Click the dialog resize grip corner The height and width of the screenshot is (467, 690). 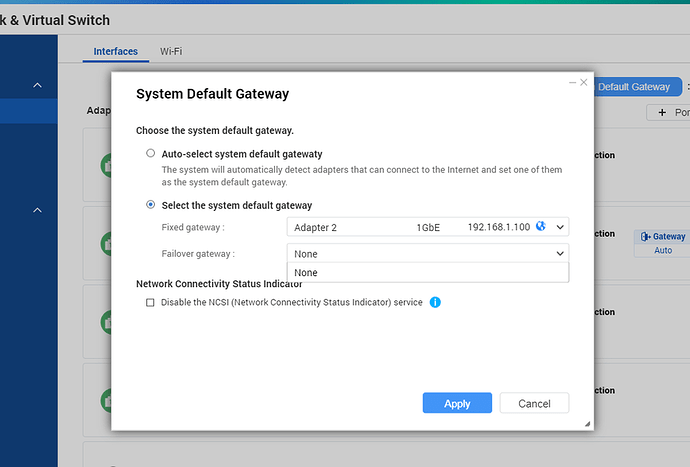coord(587,424)
